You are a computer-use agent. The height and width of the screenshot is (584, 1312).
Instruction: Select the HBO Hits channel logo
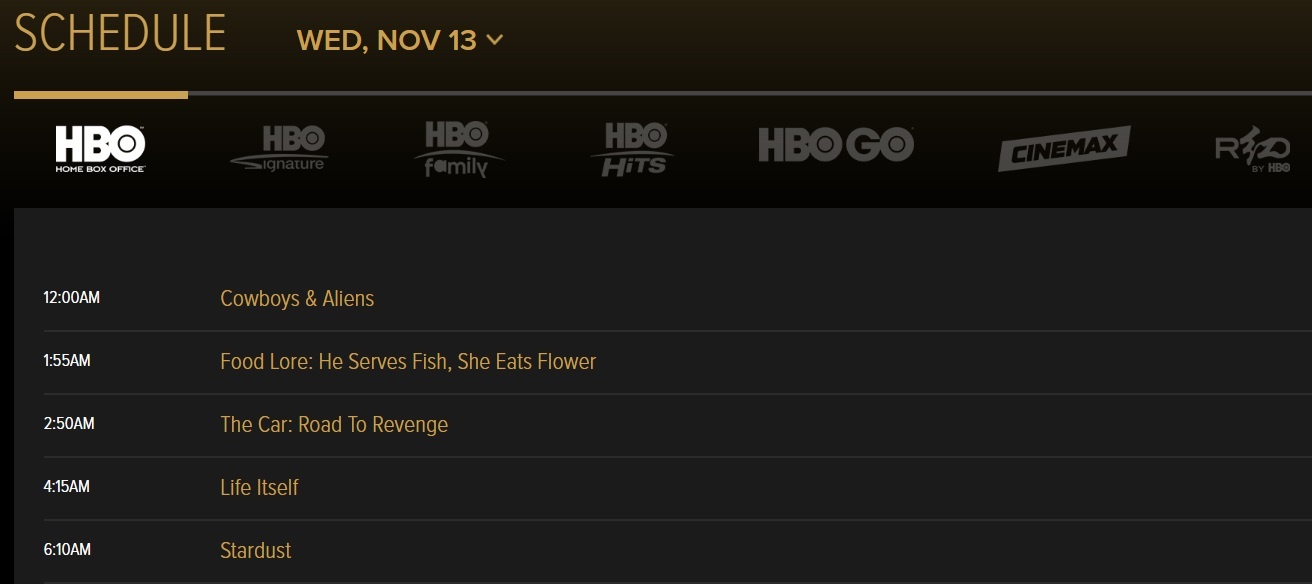[x=632, y=149]
